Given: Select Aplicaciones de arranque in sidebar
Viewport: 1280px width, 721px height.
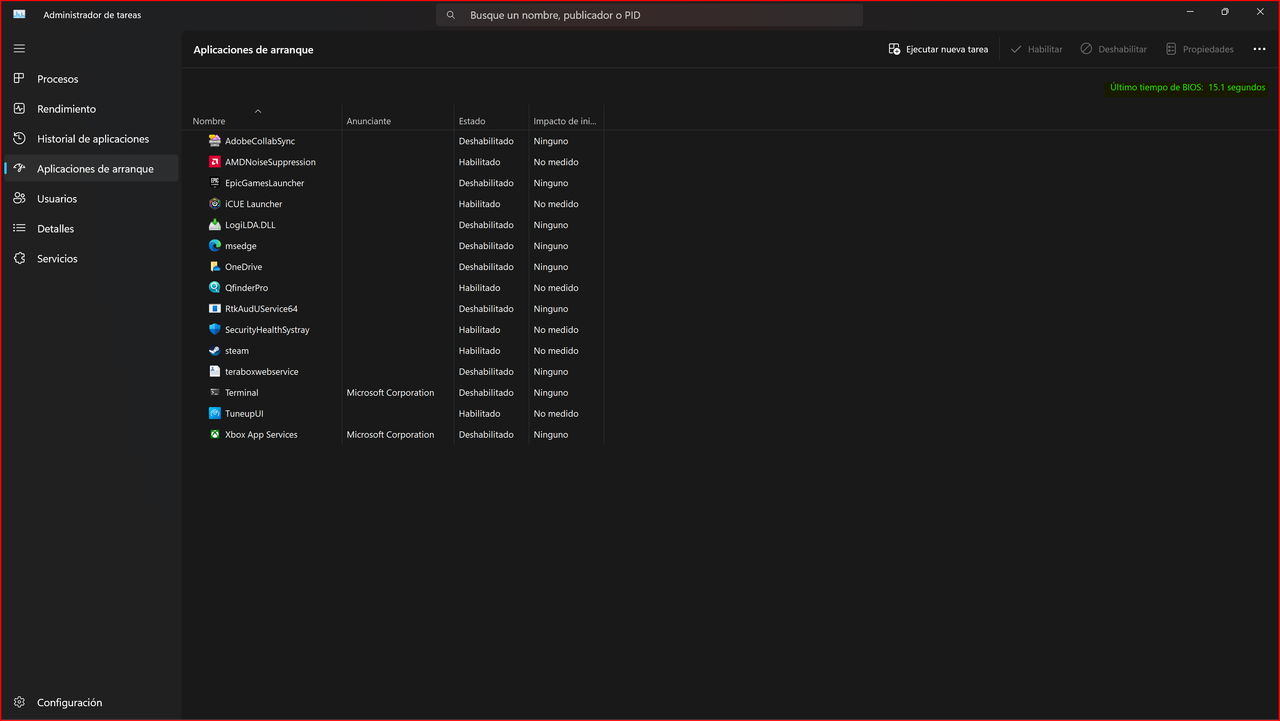Looking at the screenshot, I should (90, 169).
